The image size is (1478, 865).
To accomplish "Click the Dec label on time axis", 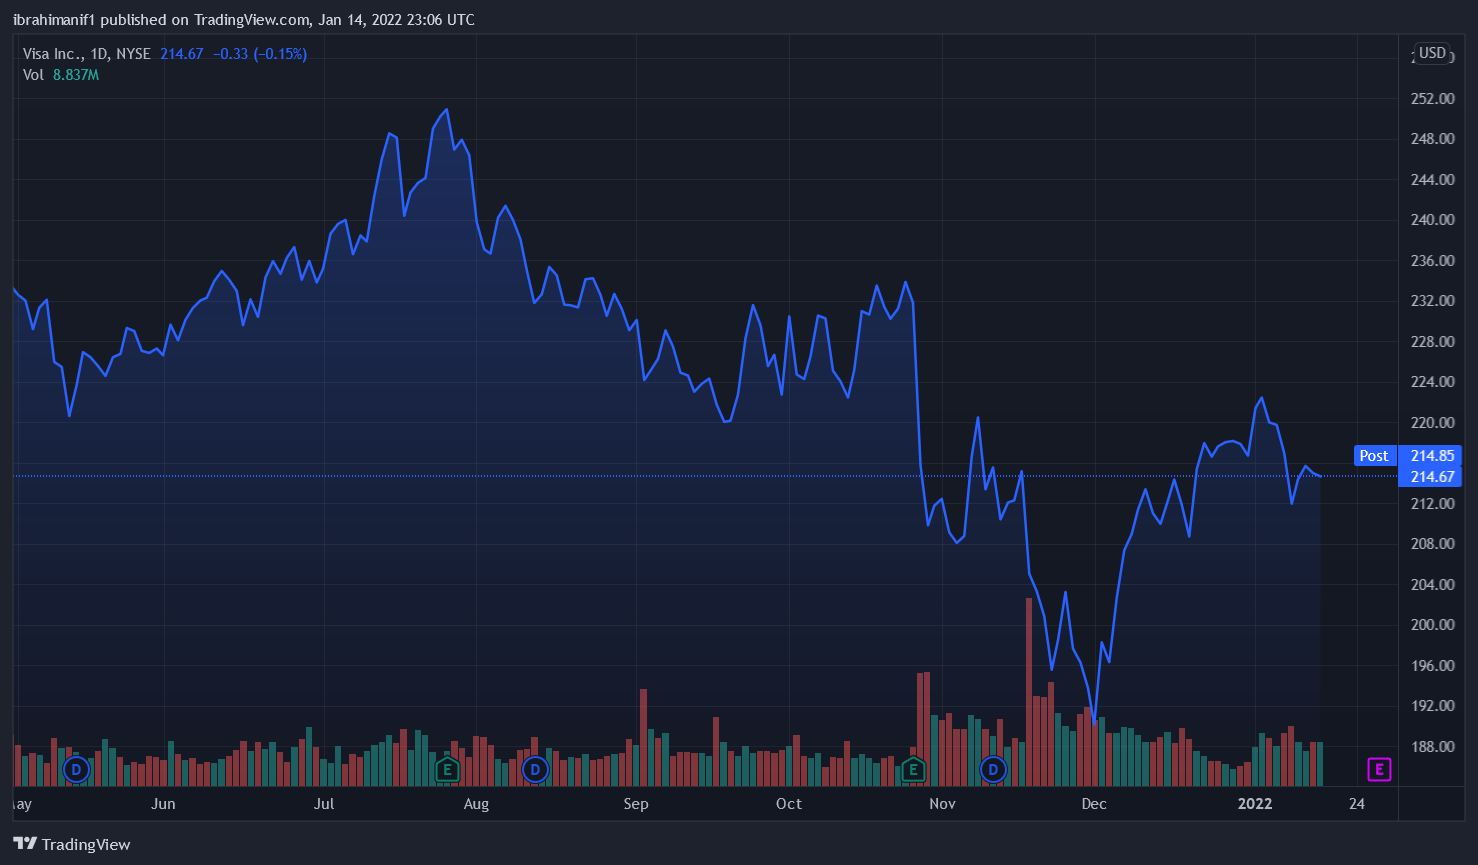I will click(x=1094, y=804).
